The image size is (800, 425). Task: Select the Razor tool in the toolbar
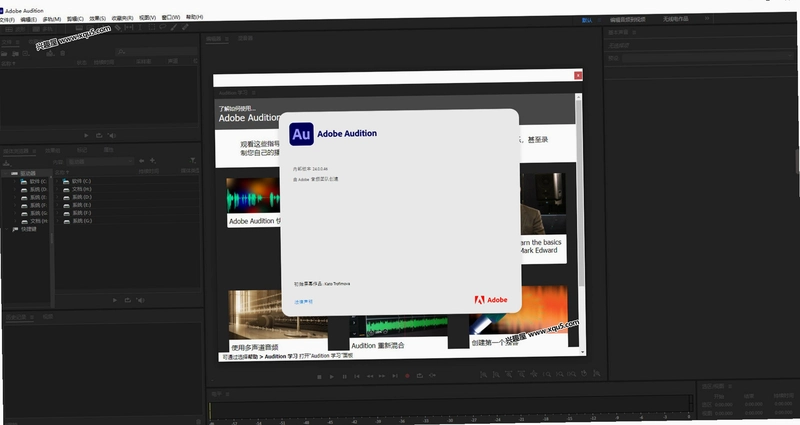[118, 28]
